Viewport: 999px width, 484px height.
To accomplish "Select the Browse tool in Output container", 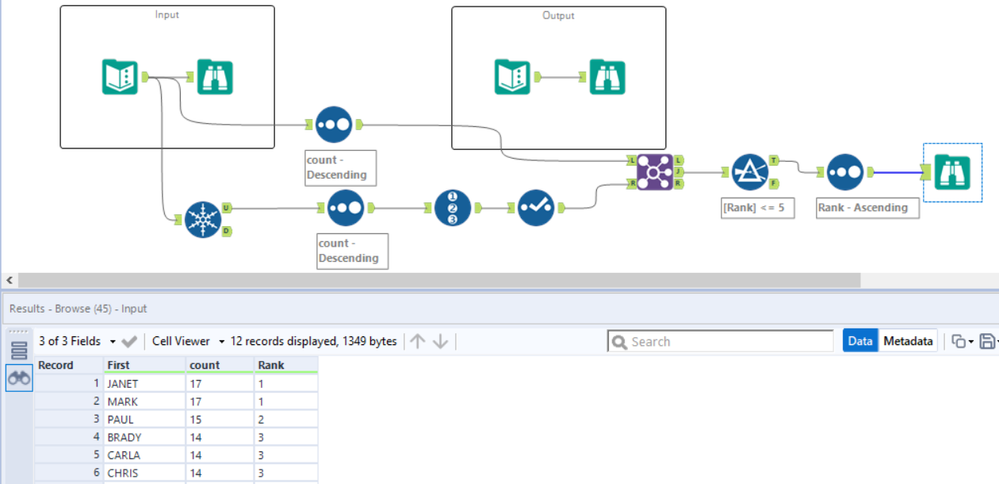I will point(607,76).
